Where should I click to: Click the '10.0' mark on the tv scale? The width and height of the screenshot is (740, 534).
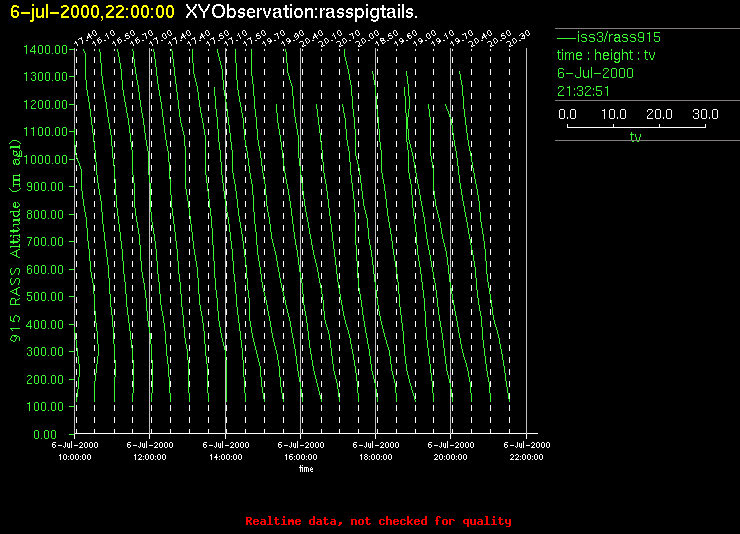[614, 114]
